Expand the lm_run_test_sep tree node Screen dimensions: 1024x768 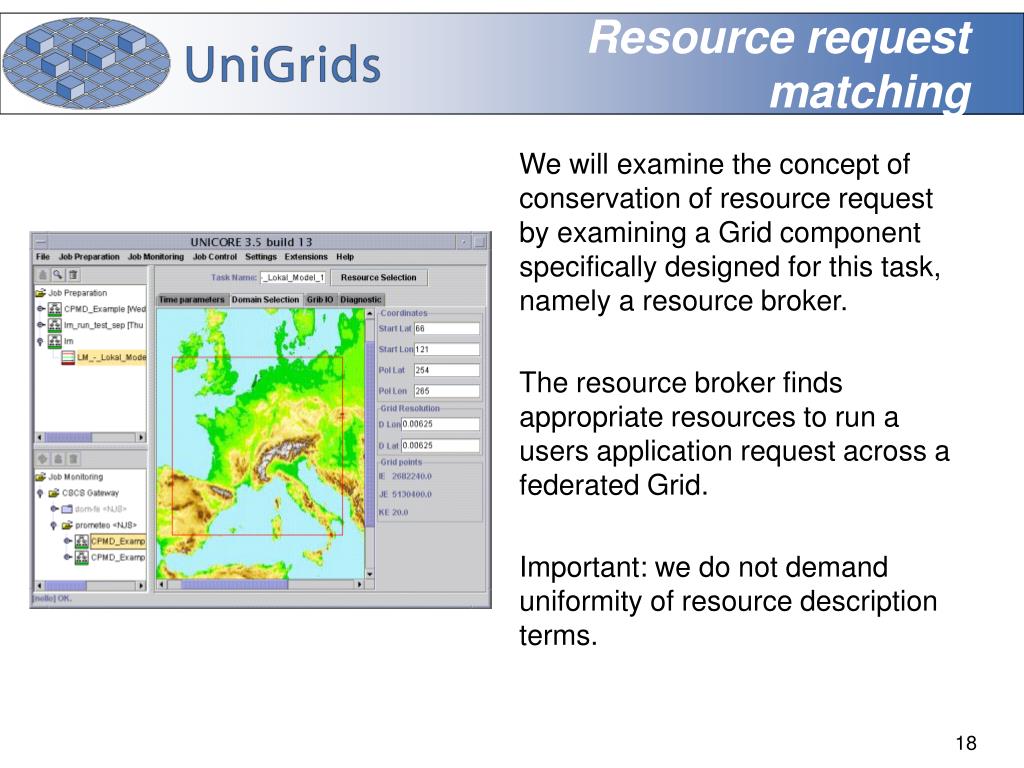tap(41, 325)
